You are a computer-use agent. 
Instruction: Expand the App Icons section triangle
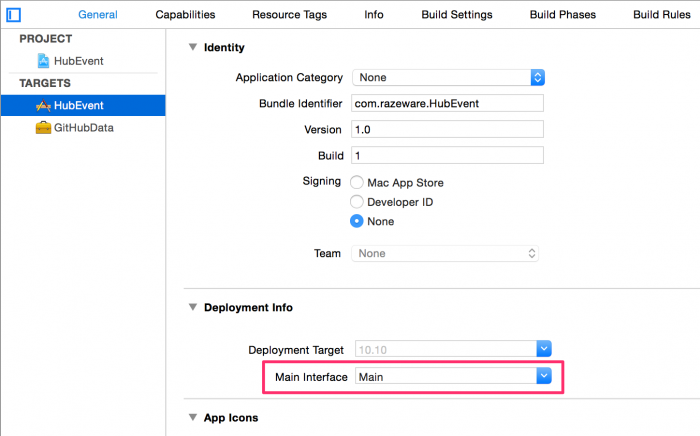pyautogui.click(x=193, y=418)
